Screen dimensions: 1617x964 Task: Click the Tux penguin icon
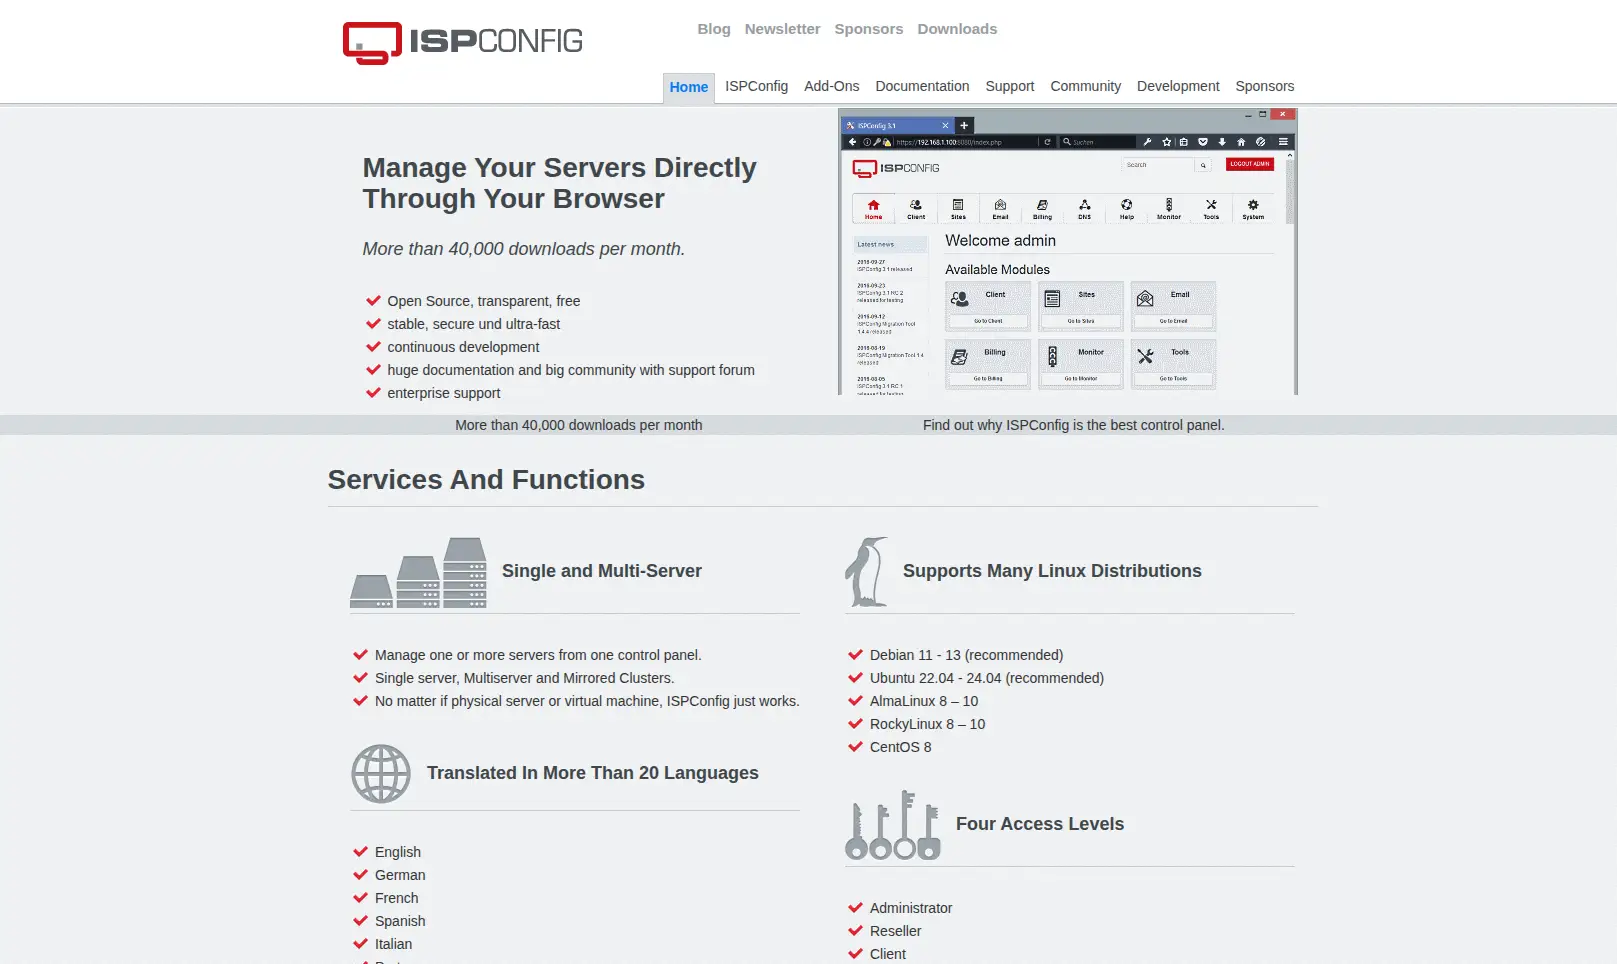pyautogui.click(x=866, y=572)
